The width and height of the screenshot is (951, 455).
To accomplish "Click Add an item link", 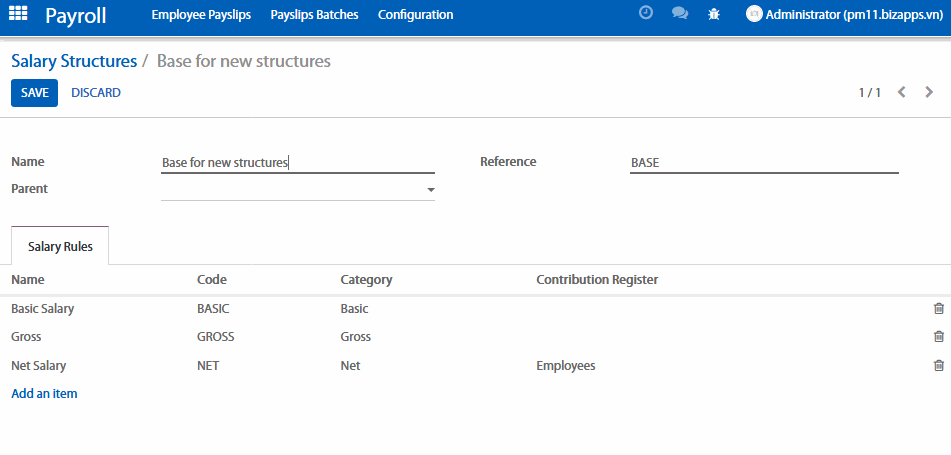I will (44, 394).
